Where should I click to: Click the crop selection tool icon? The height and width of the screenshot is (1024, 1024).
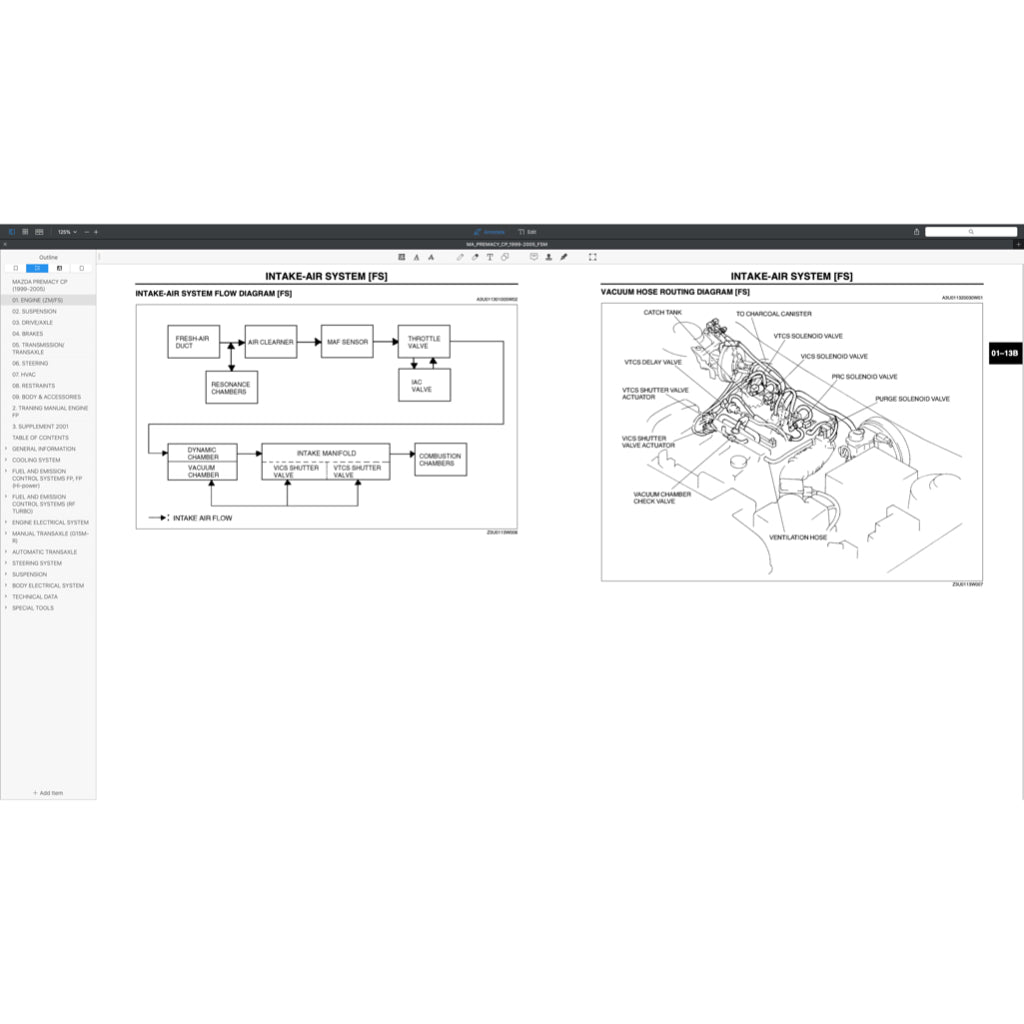click(593, 257)
